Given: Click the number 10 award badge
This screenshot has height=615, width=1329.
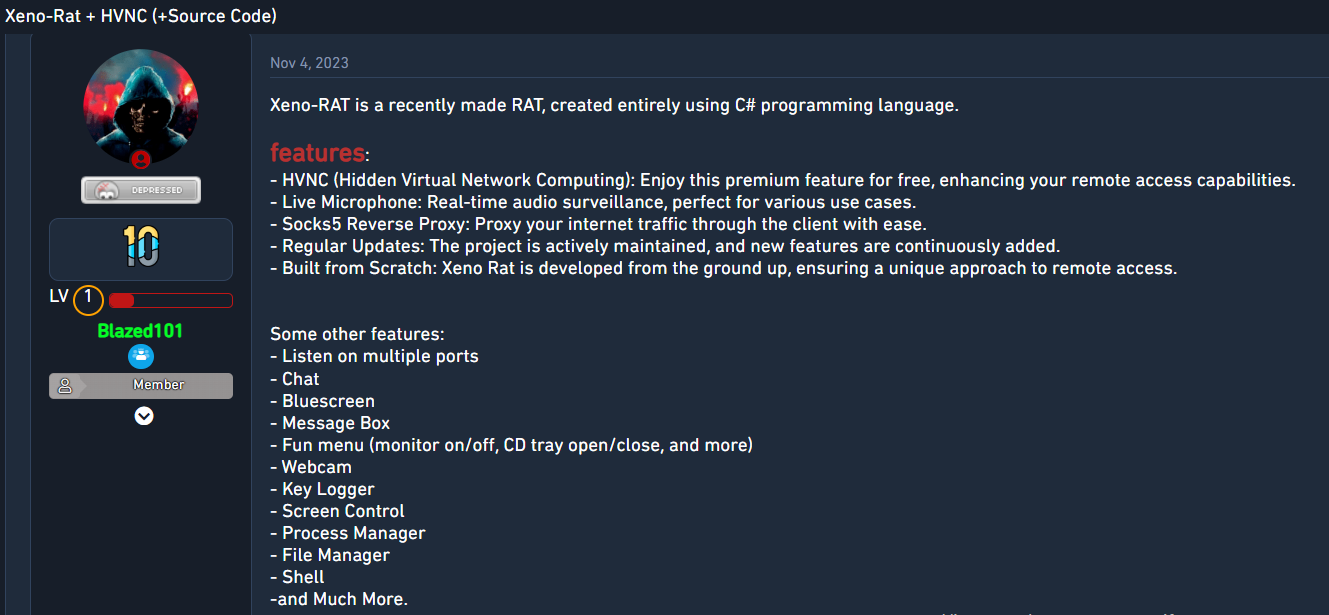Looking at the screenshot, I should click(x=141, y=247).
